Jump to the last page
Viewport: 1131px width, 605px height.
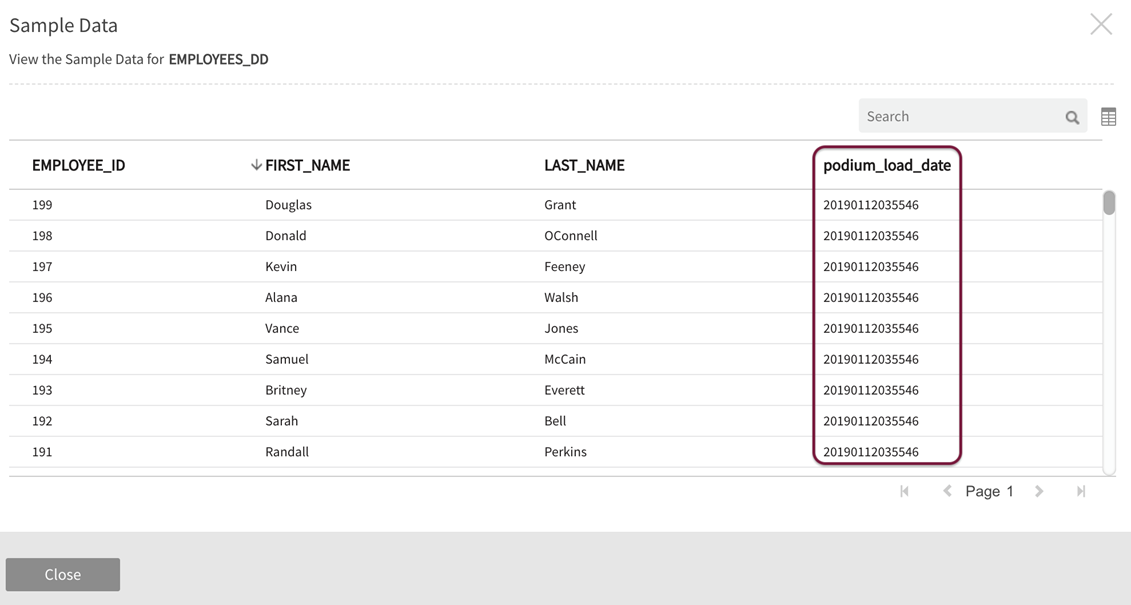(1081, 491)
